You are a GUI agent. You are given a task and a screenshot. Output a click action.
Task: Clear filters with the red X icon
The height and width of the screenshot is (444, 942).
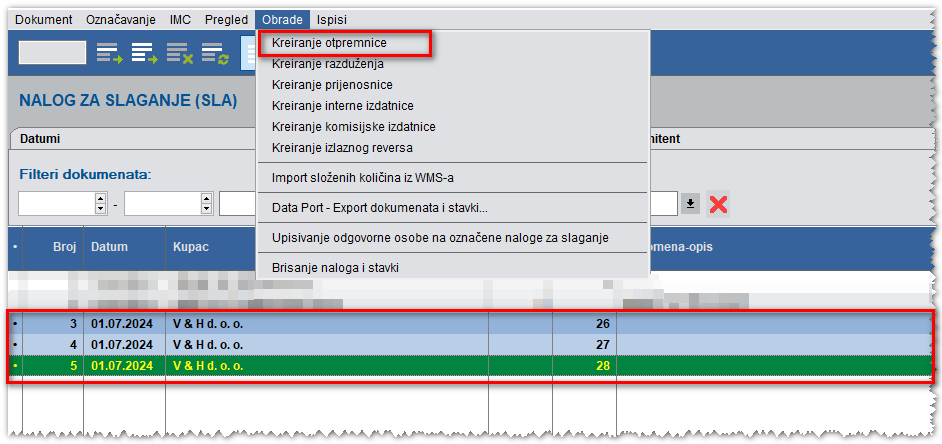718,204
